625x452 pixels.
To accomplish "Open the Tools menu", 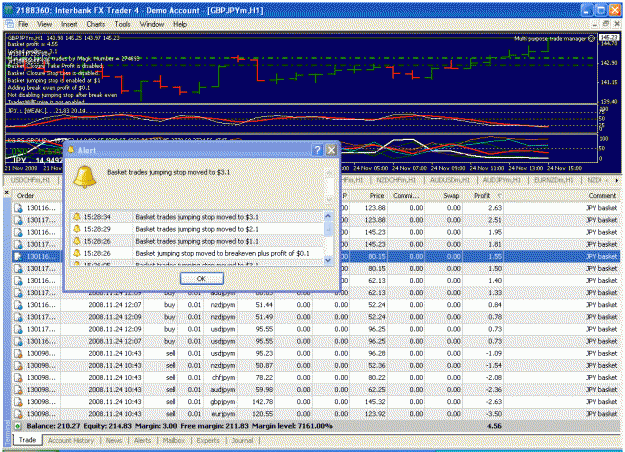I will pos(122,24).
